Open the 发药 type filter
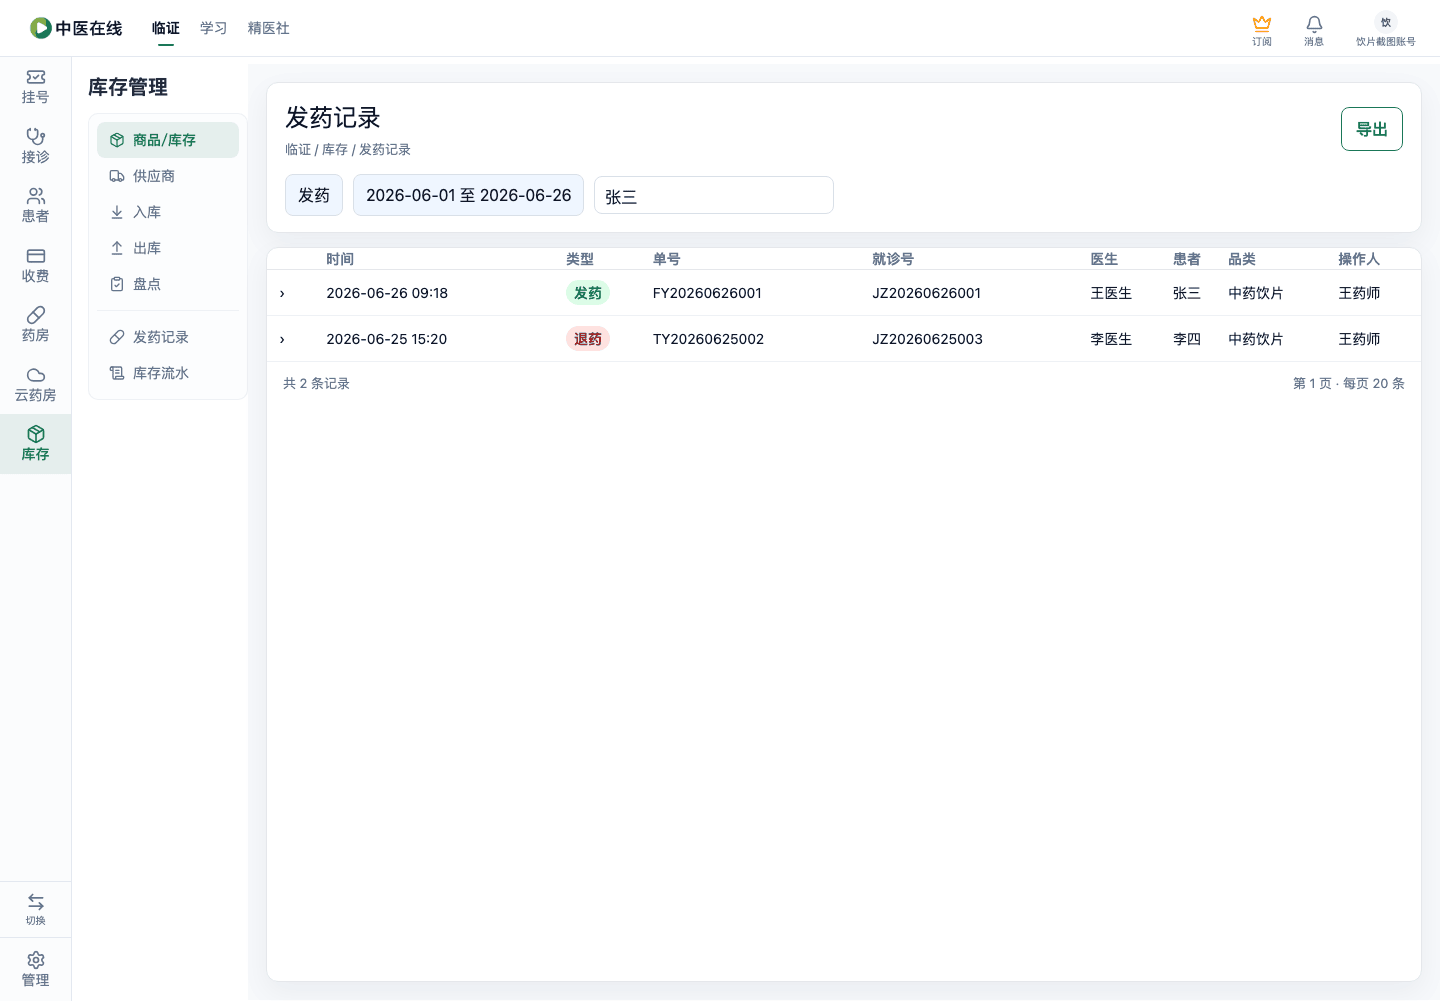The image size is (1440, 1001). click(x=314, y=195)
